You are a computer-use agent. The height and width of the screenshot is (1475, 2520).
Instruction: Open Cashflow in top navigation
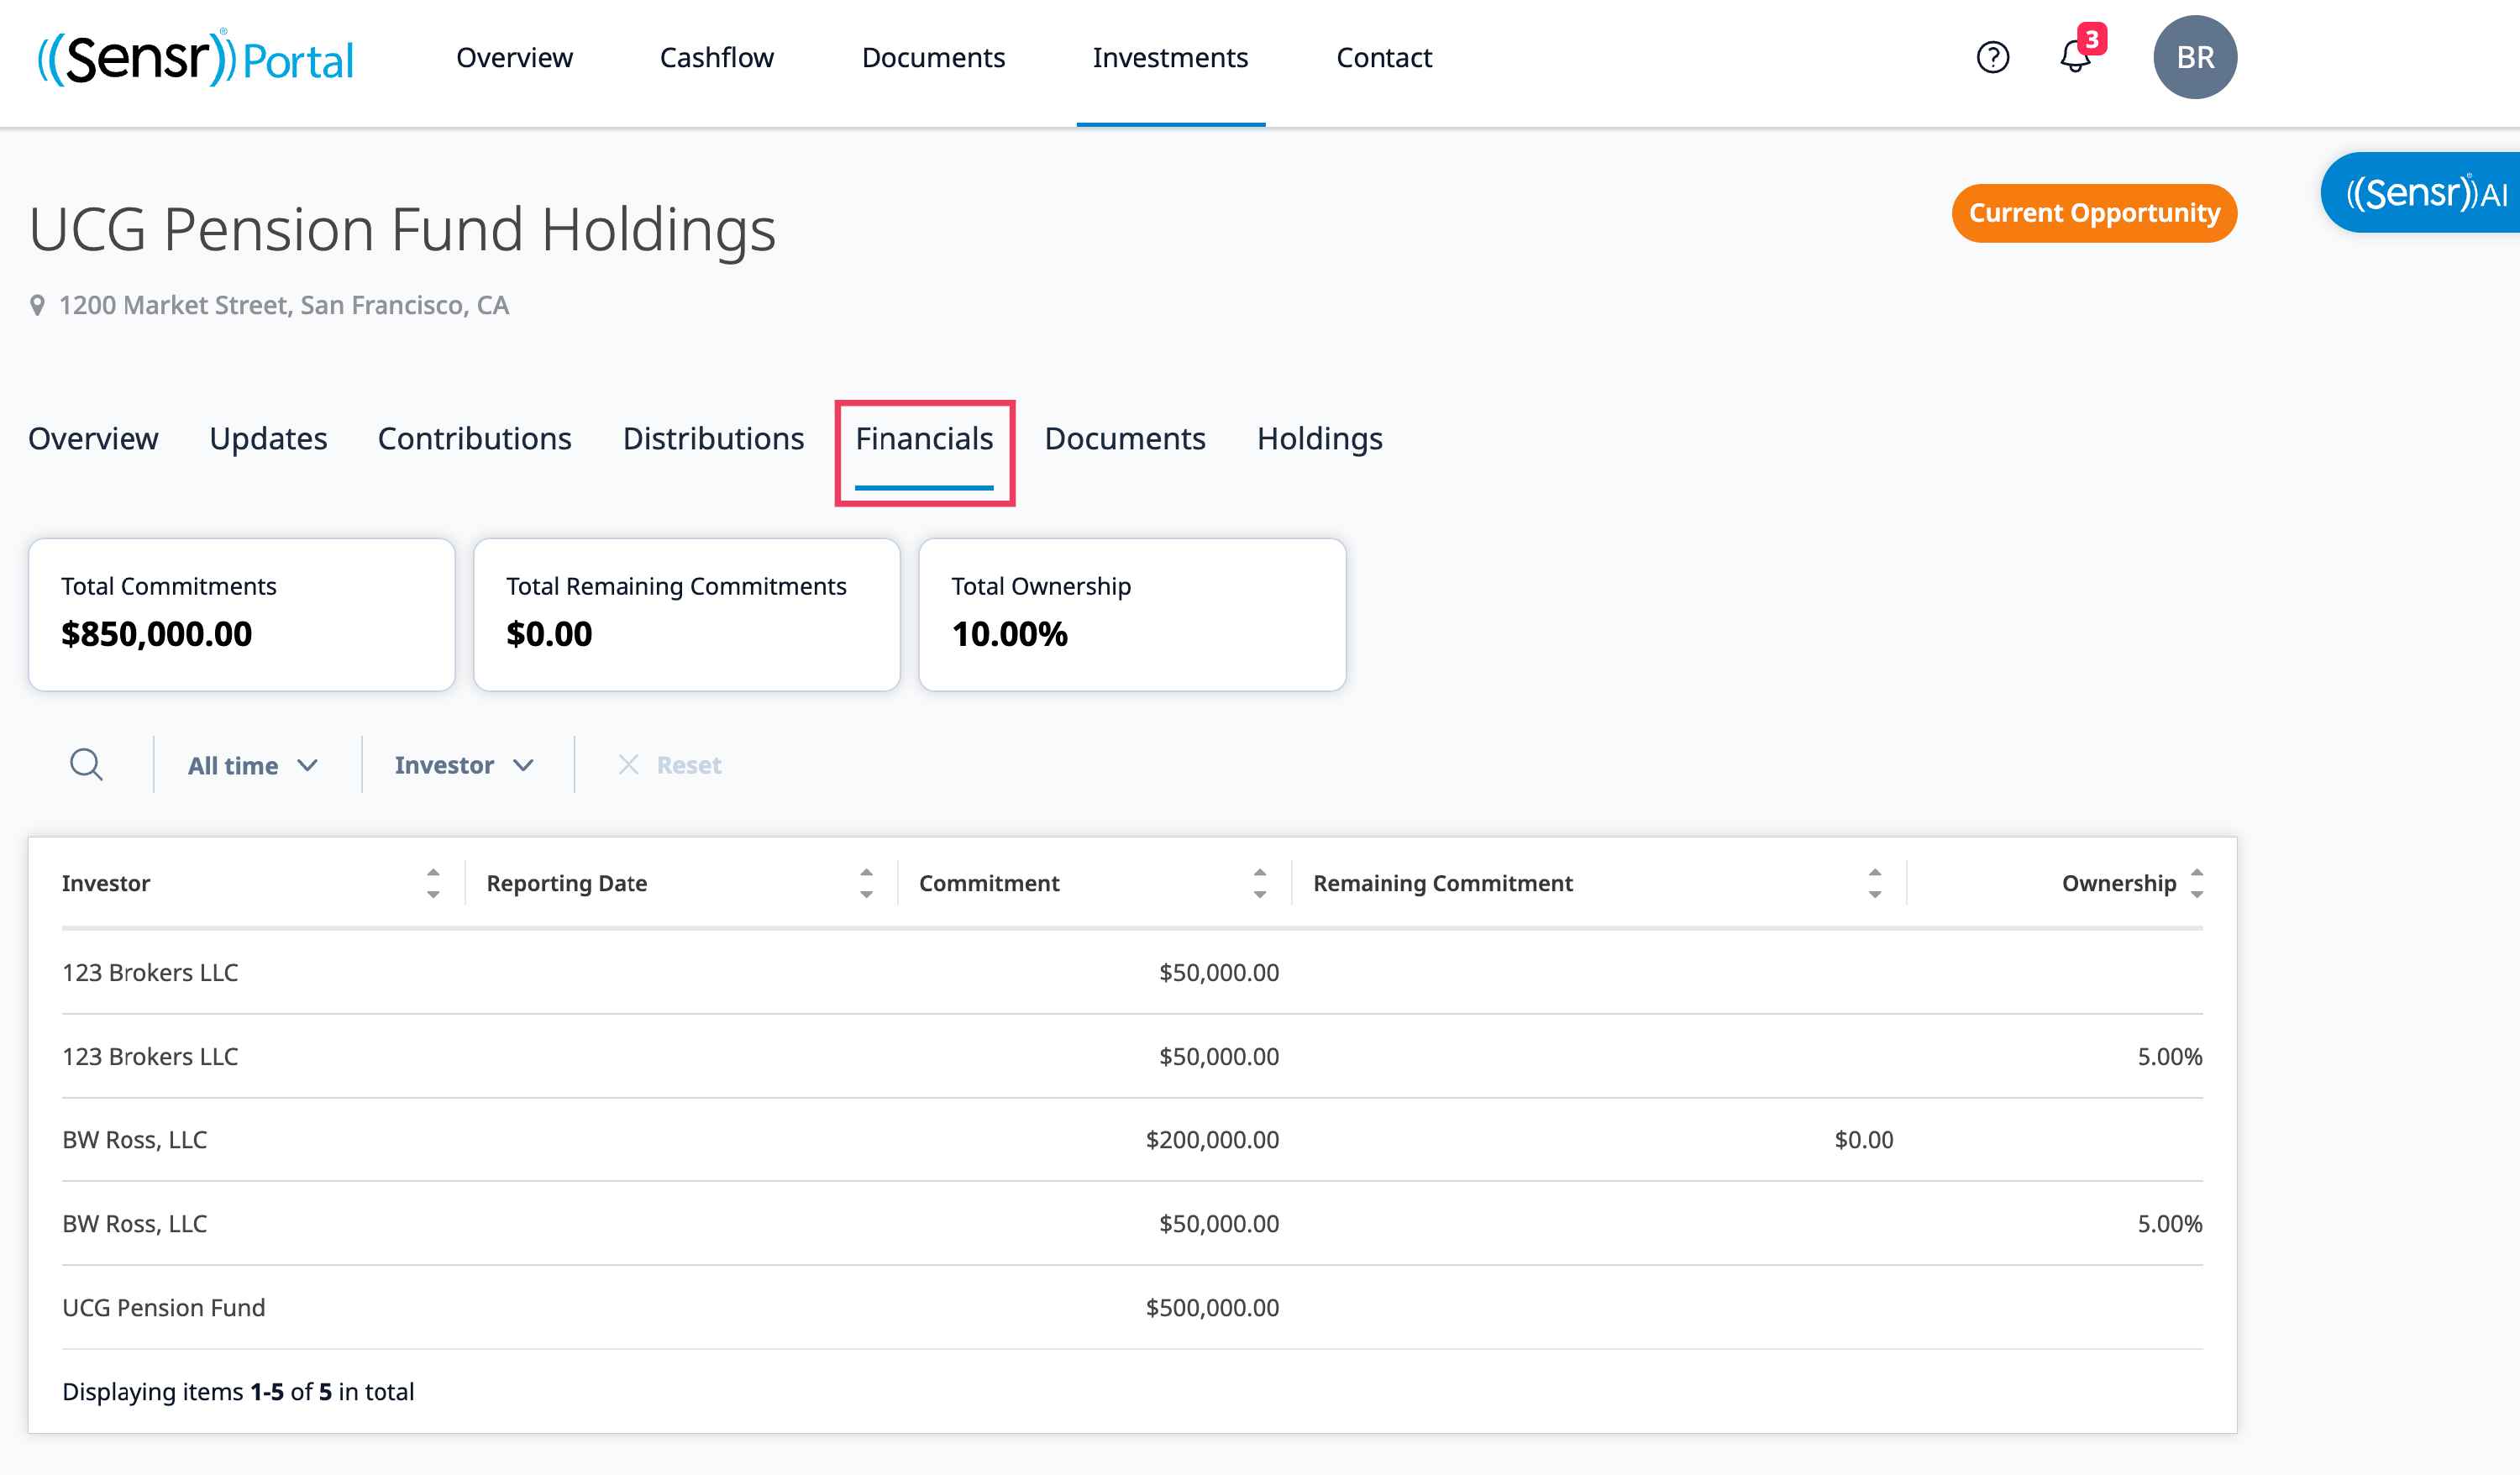pyautogui.click(x=716, y=57)
